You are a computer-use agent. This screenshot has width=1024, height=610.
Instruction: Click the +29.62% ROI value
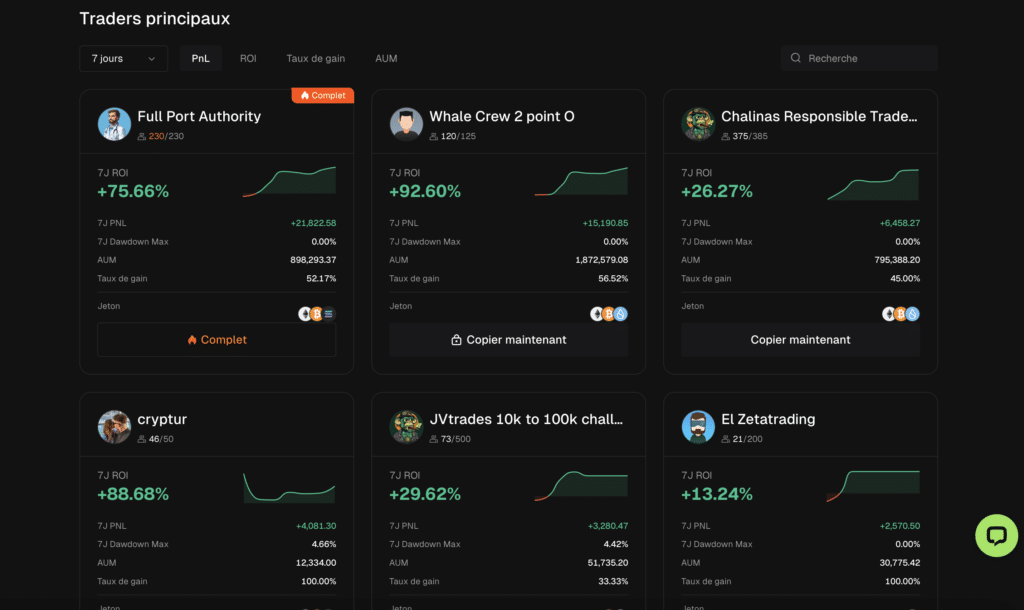[425, 494]
